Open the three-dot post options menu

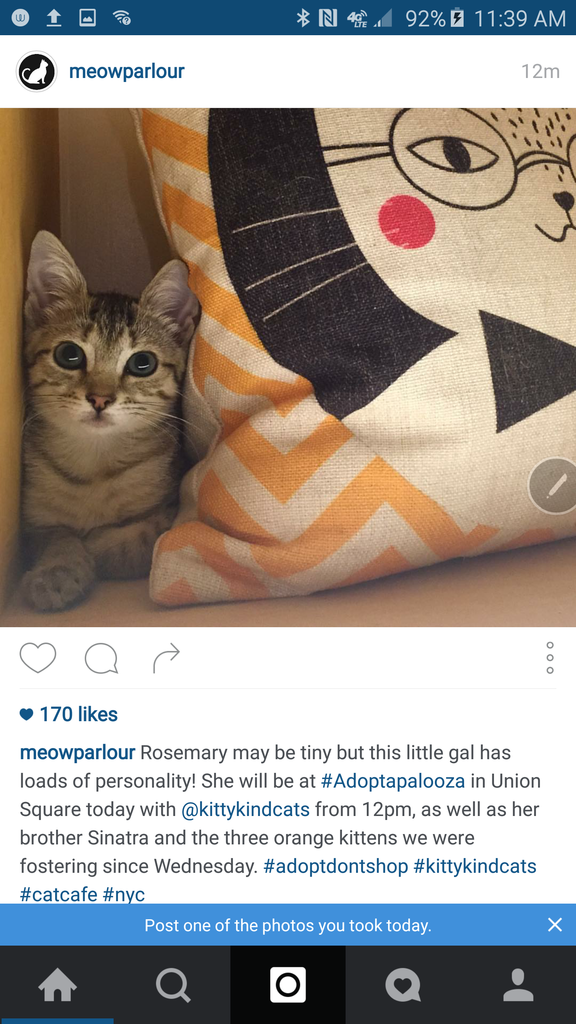coord(550,658)
